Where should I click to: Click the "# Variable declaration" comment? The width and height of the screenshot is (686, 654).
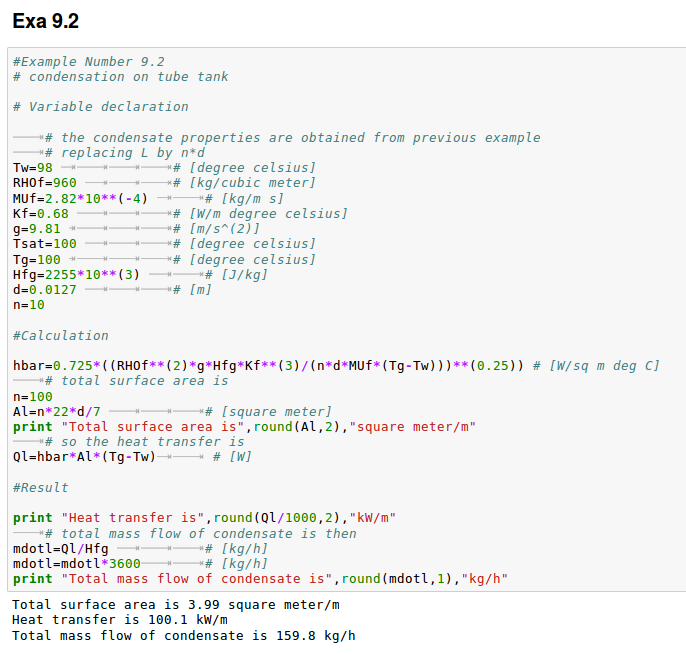coord(100,107)
